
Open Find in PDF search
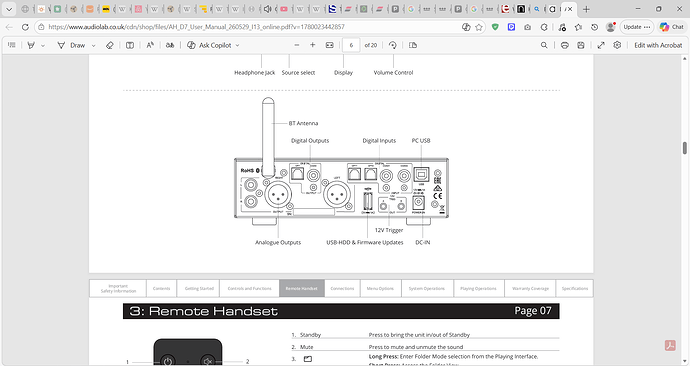(x=544, y=45)
